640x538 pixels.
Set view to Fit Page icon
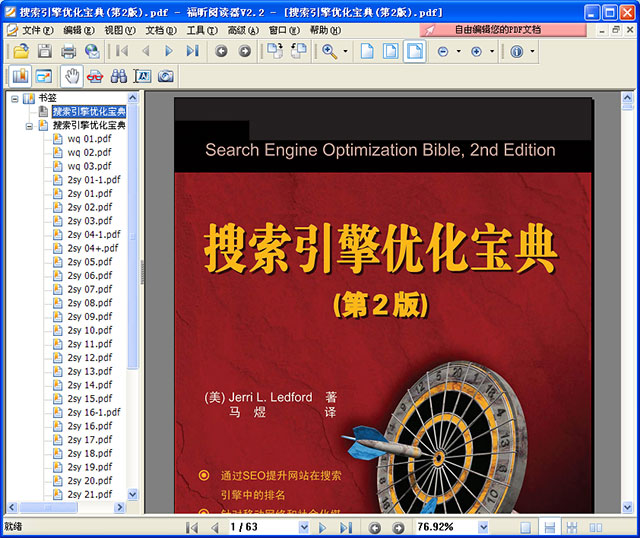[391, 51]
